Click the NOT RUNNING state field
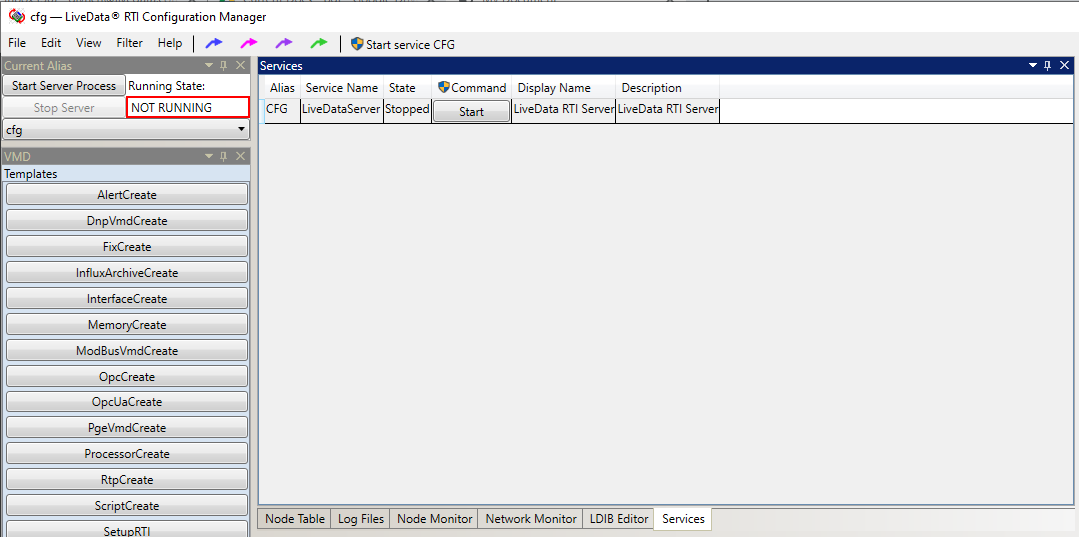Image resolution: width=1079 pixels, height=537 pixels. [x=187, y=107]
